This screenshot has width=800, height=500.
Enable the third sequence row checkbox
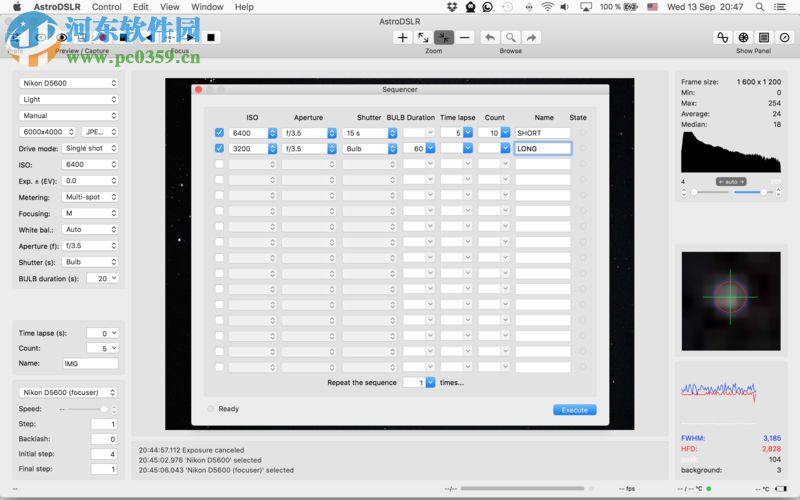[219, 164]
